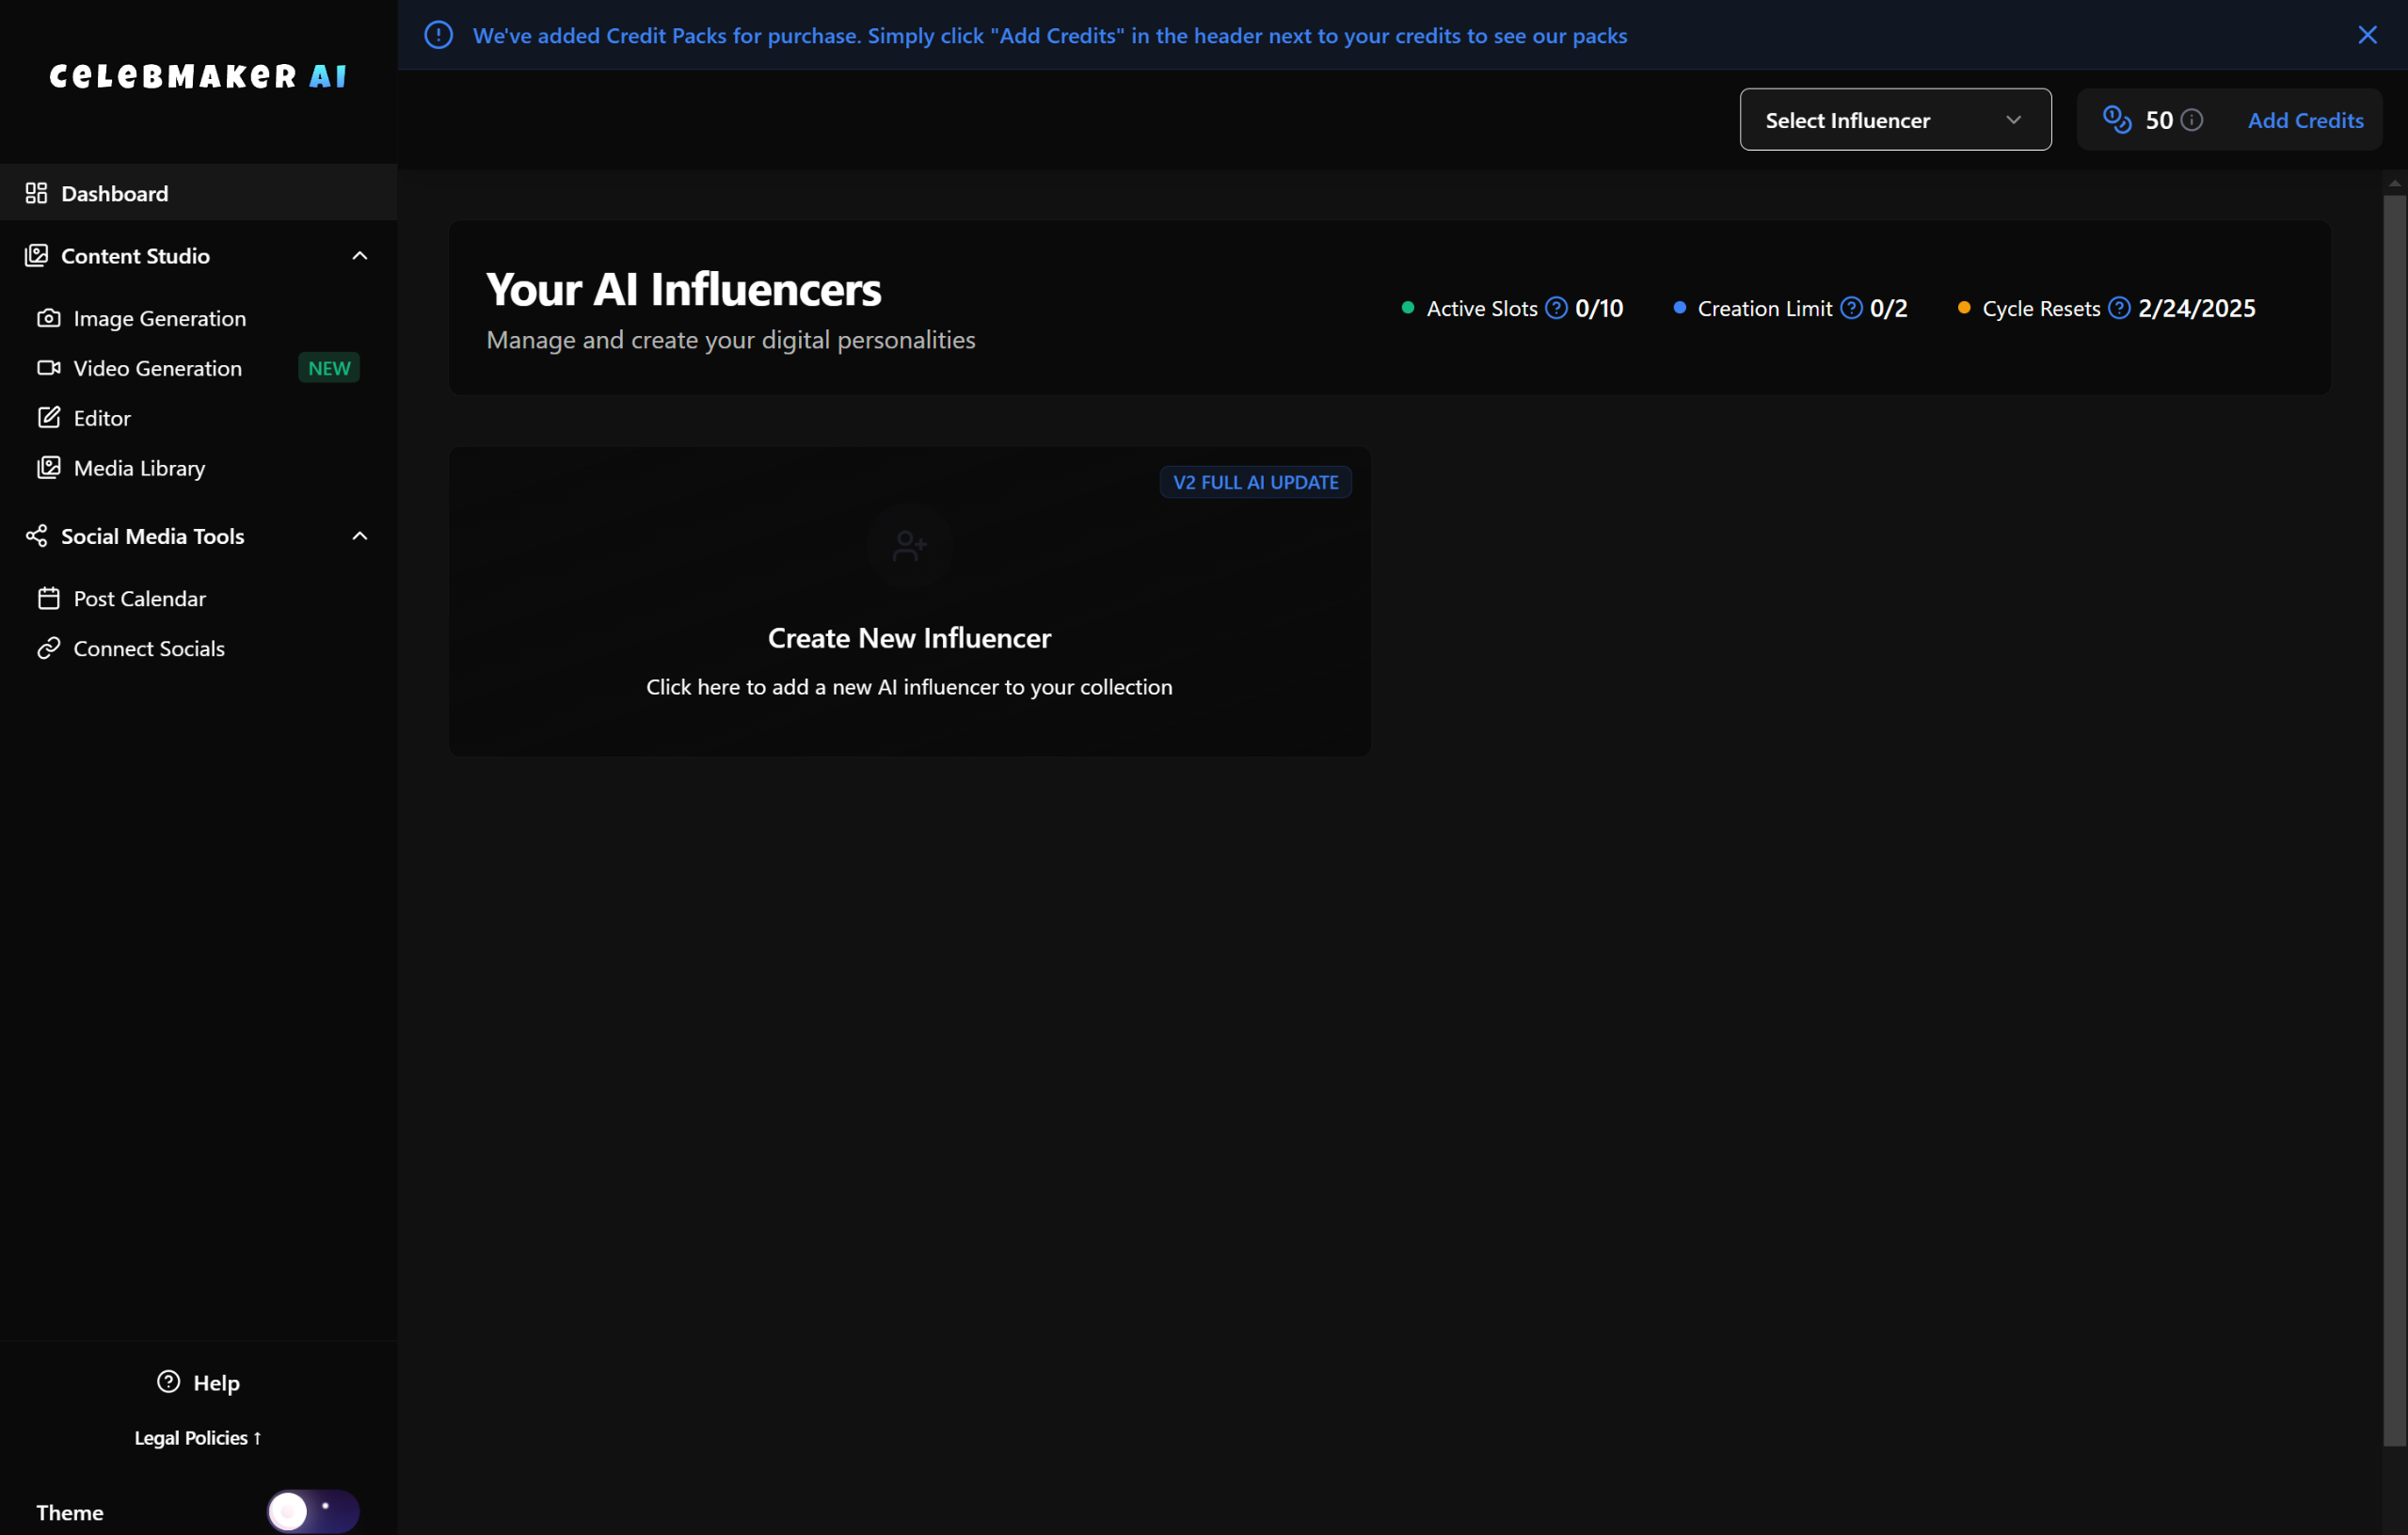2408x1535 pixels.
Task: Collapse the Social Media Tools section
Action: point(359,536)
